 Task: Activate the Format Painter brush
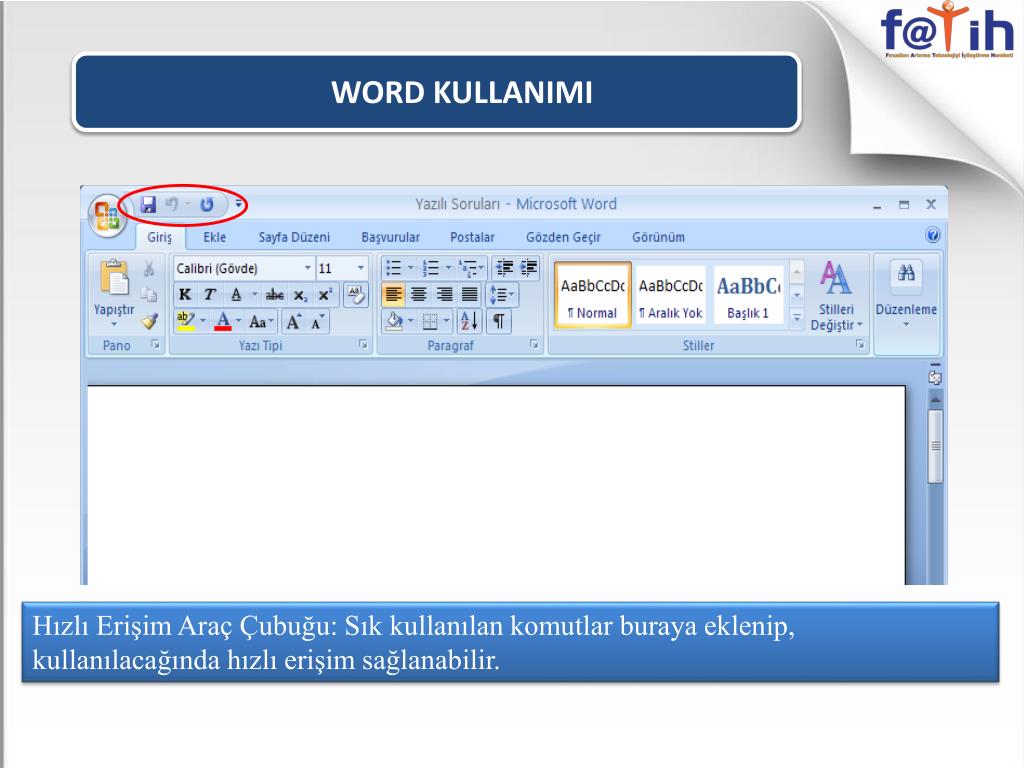click(150, 321)
